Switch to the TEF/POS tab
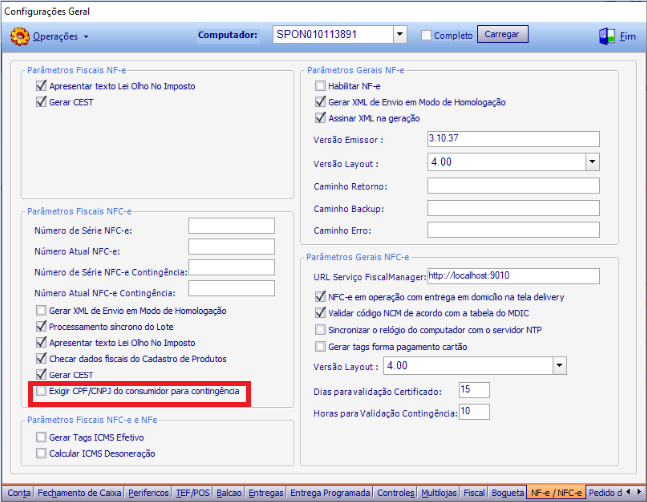The image size is (647, 502). point(193,493)
